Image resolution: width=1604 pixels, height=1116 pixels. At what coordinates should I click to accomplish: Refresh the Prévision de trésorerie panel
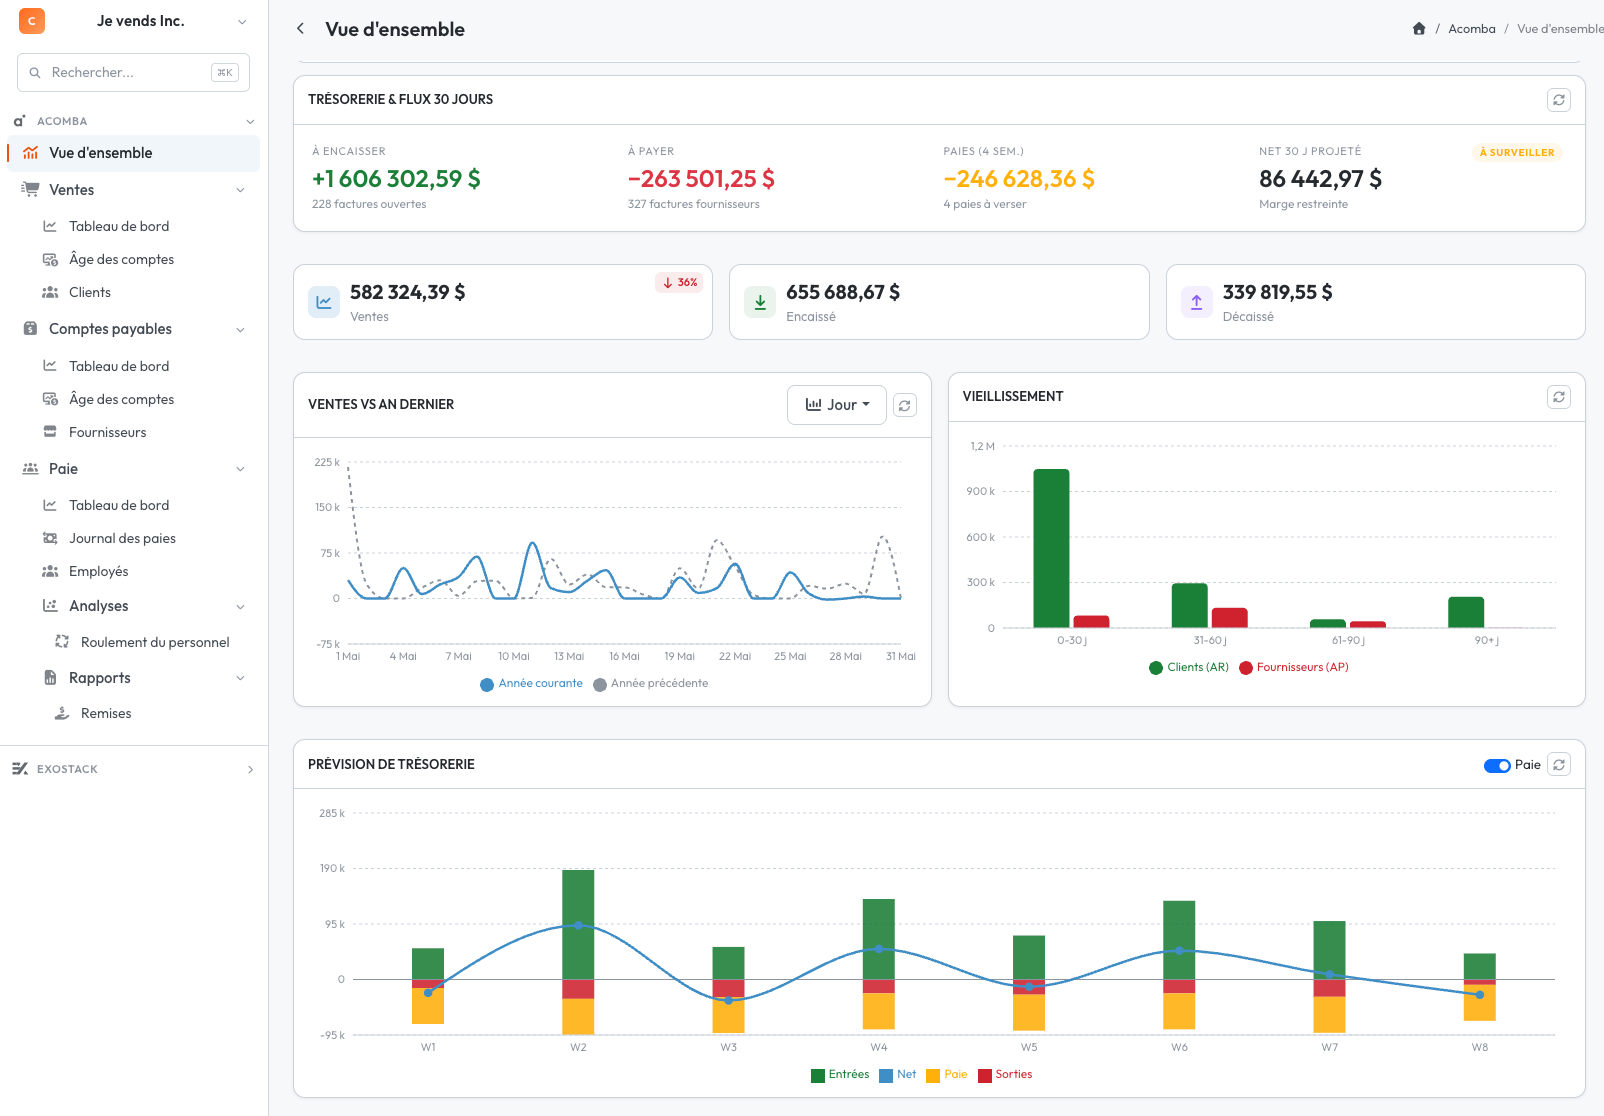point(1558,765)
